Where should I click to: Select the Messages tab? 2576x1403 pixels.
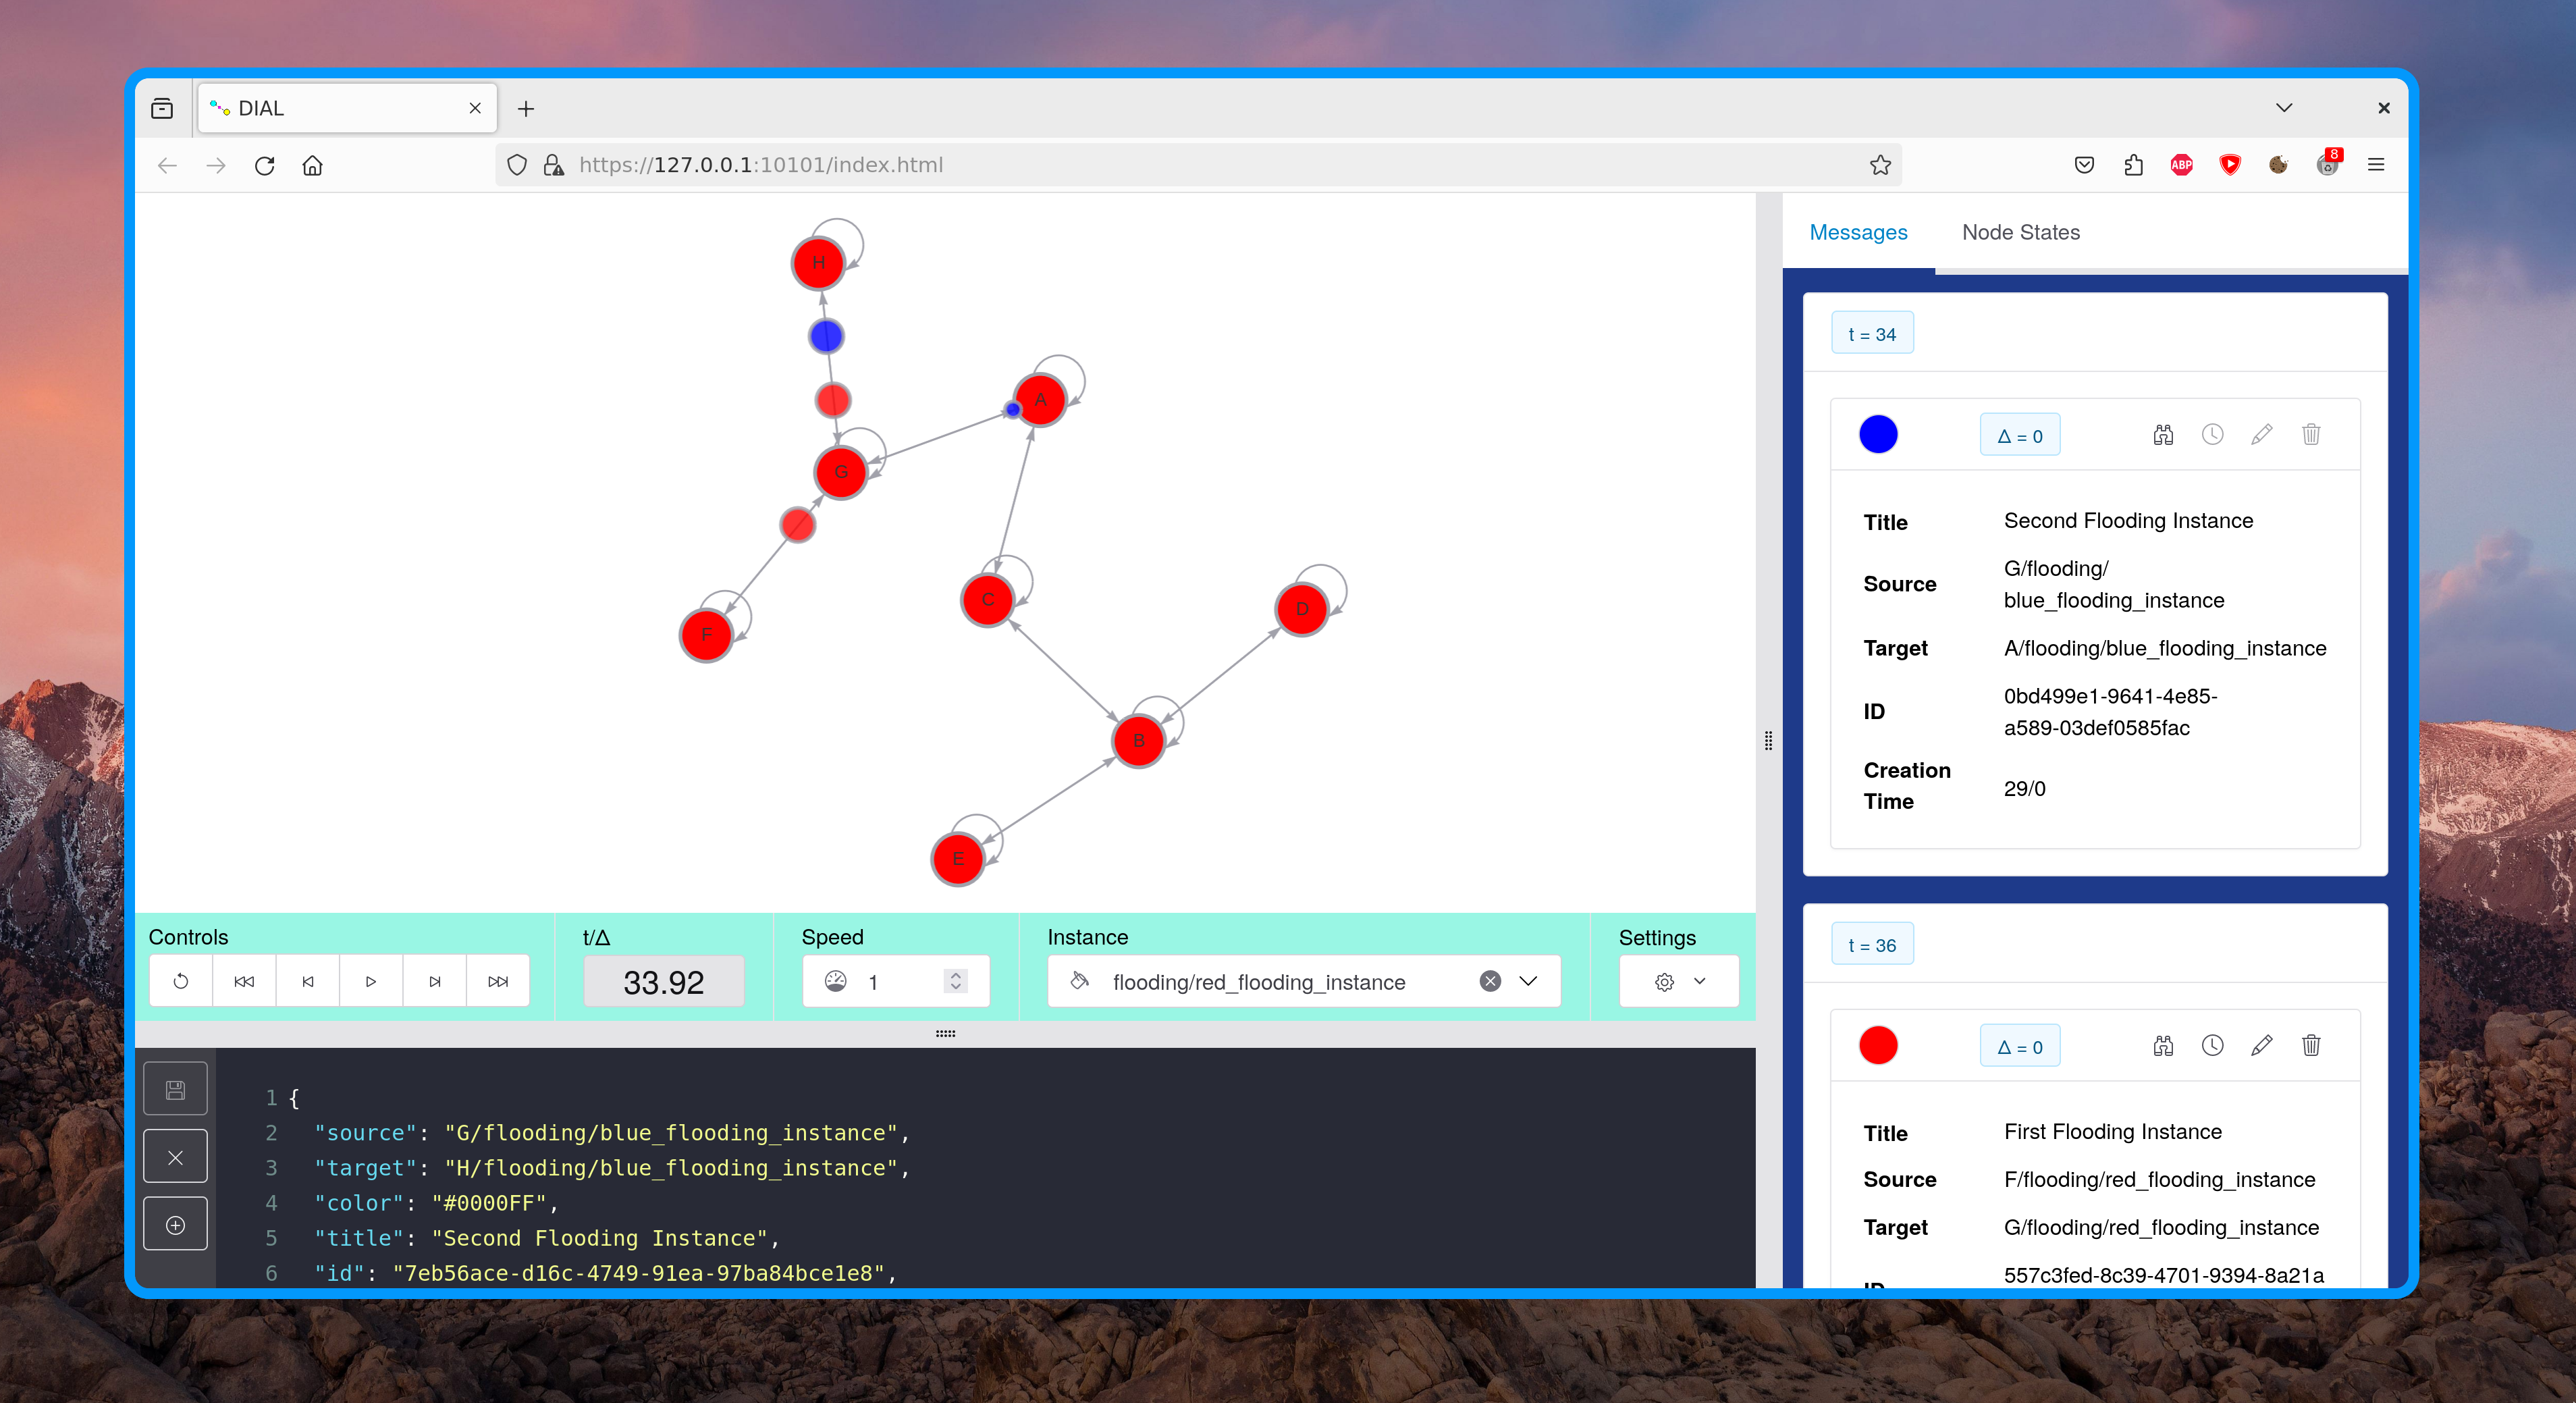tap(1856, 232)
